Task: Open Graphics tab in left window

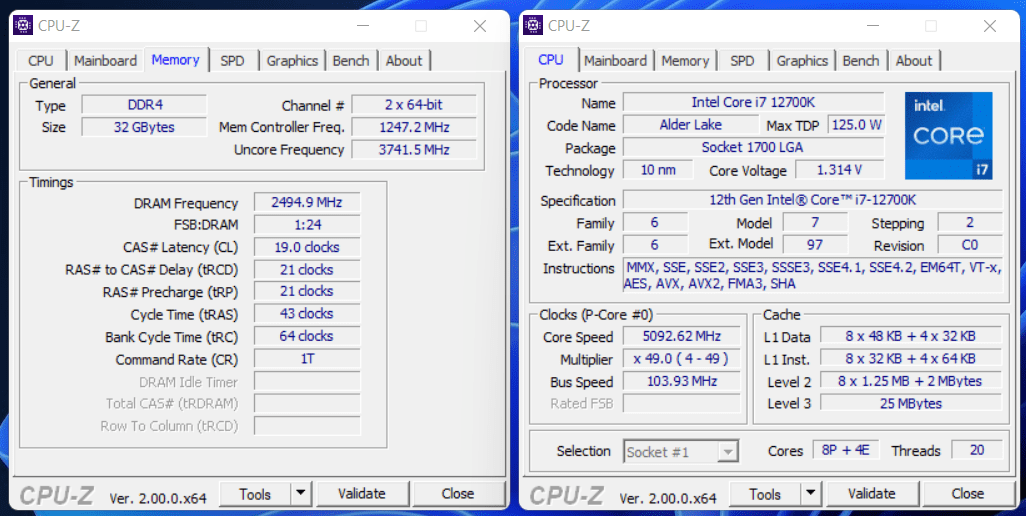Action: pyautogui.click(x=292, y=61)
